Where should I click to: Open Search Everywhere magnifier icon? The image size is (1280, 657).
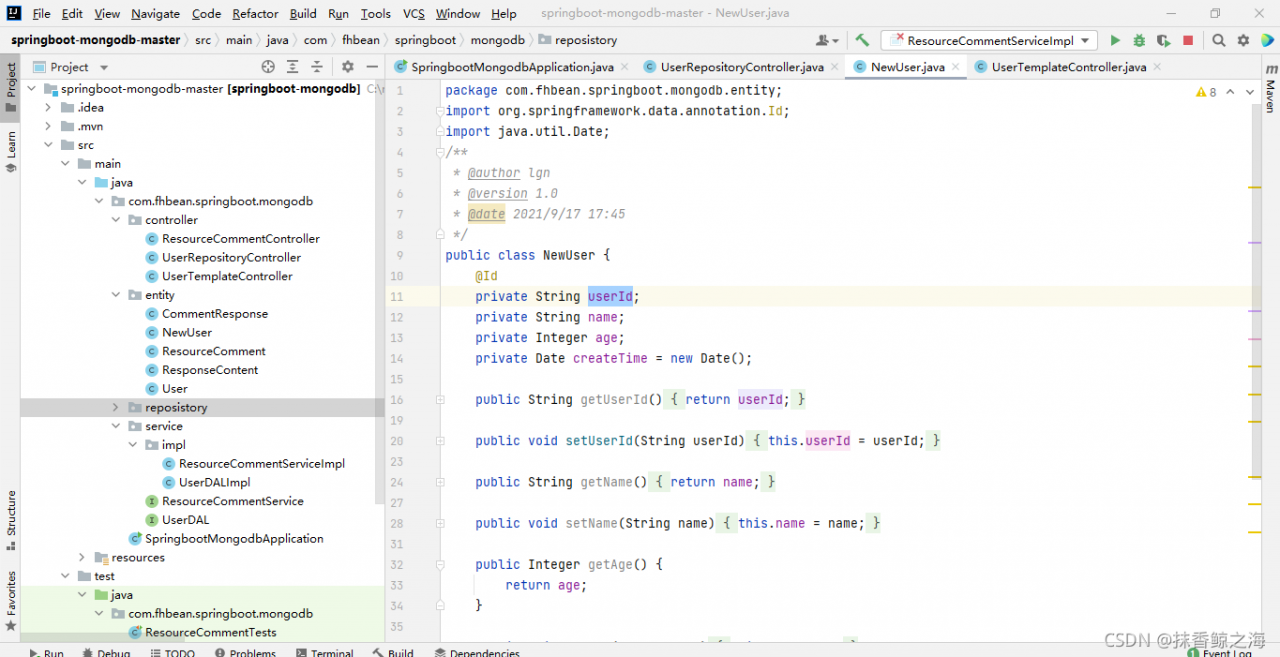(x=1219, y=41)
